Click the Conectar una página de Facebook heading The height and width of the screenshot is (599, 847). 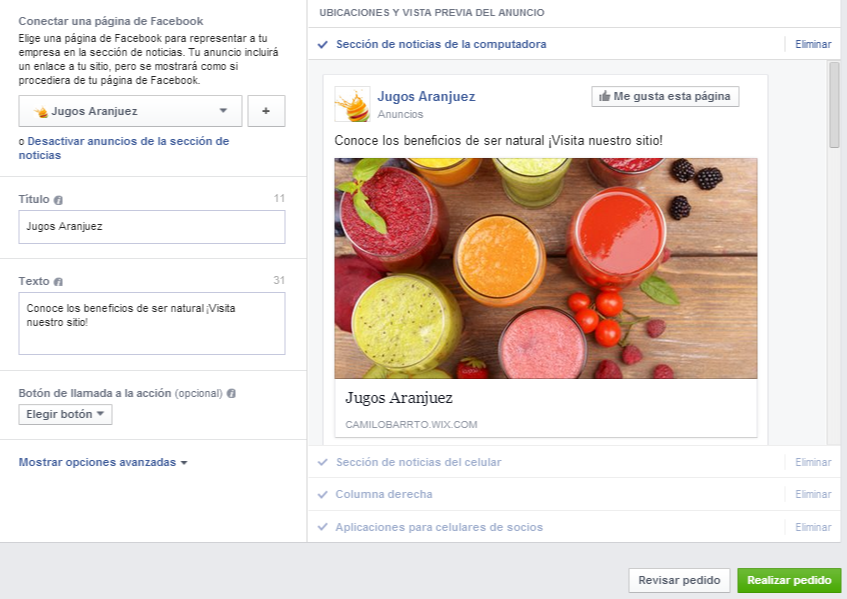coord(111,21)
